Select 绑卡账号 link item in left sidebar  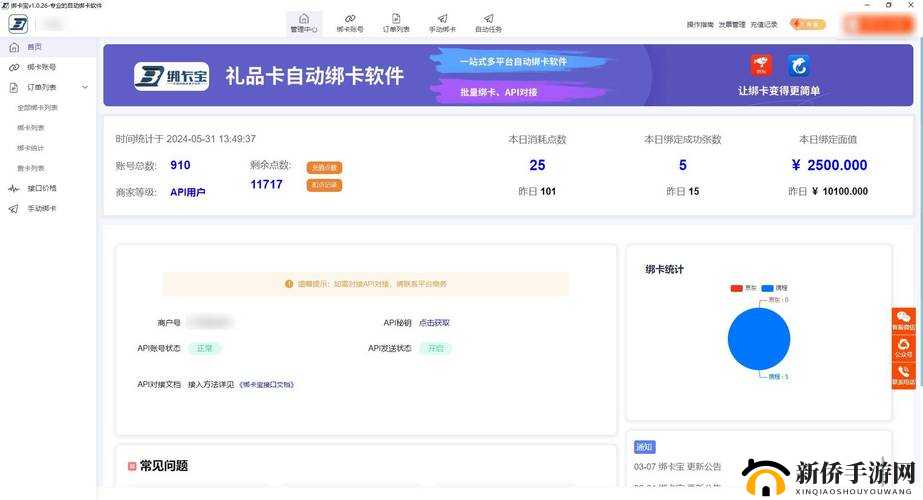(48, 67)
